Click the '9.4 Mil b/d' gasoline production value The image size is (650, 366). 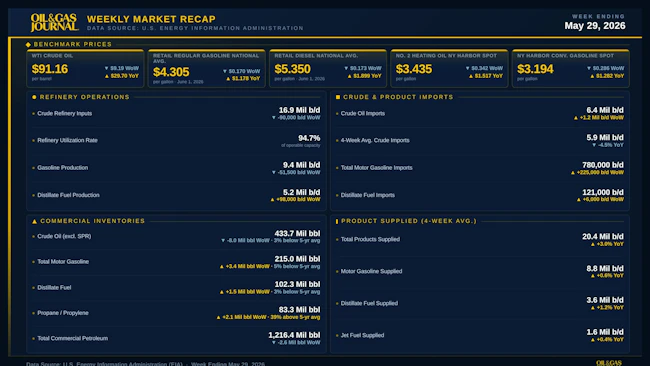pyautogui.click(x=301, y=165)
